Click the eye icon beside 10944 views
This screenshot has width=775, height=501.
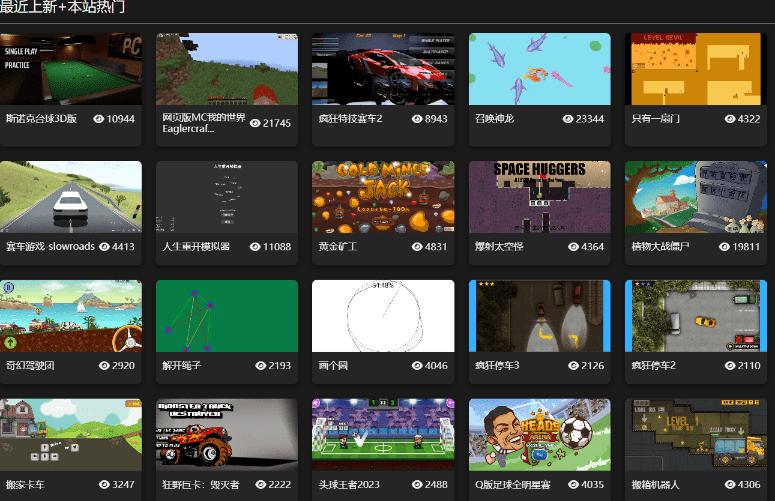[99, 118]
